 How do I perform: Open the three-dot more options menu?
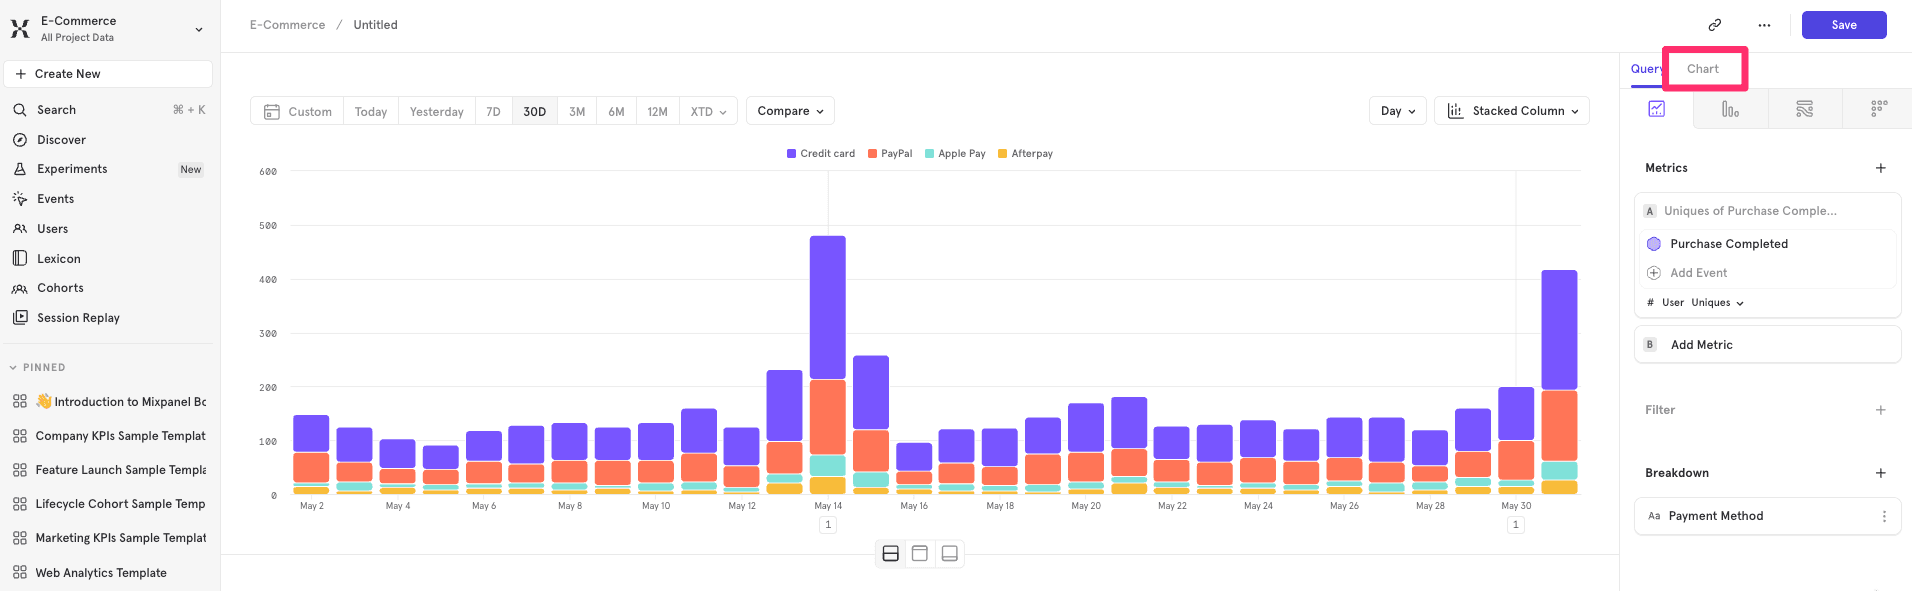(1764, 25)
